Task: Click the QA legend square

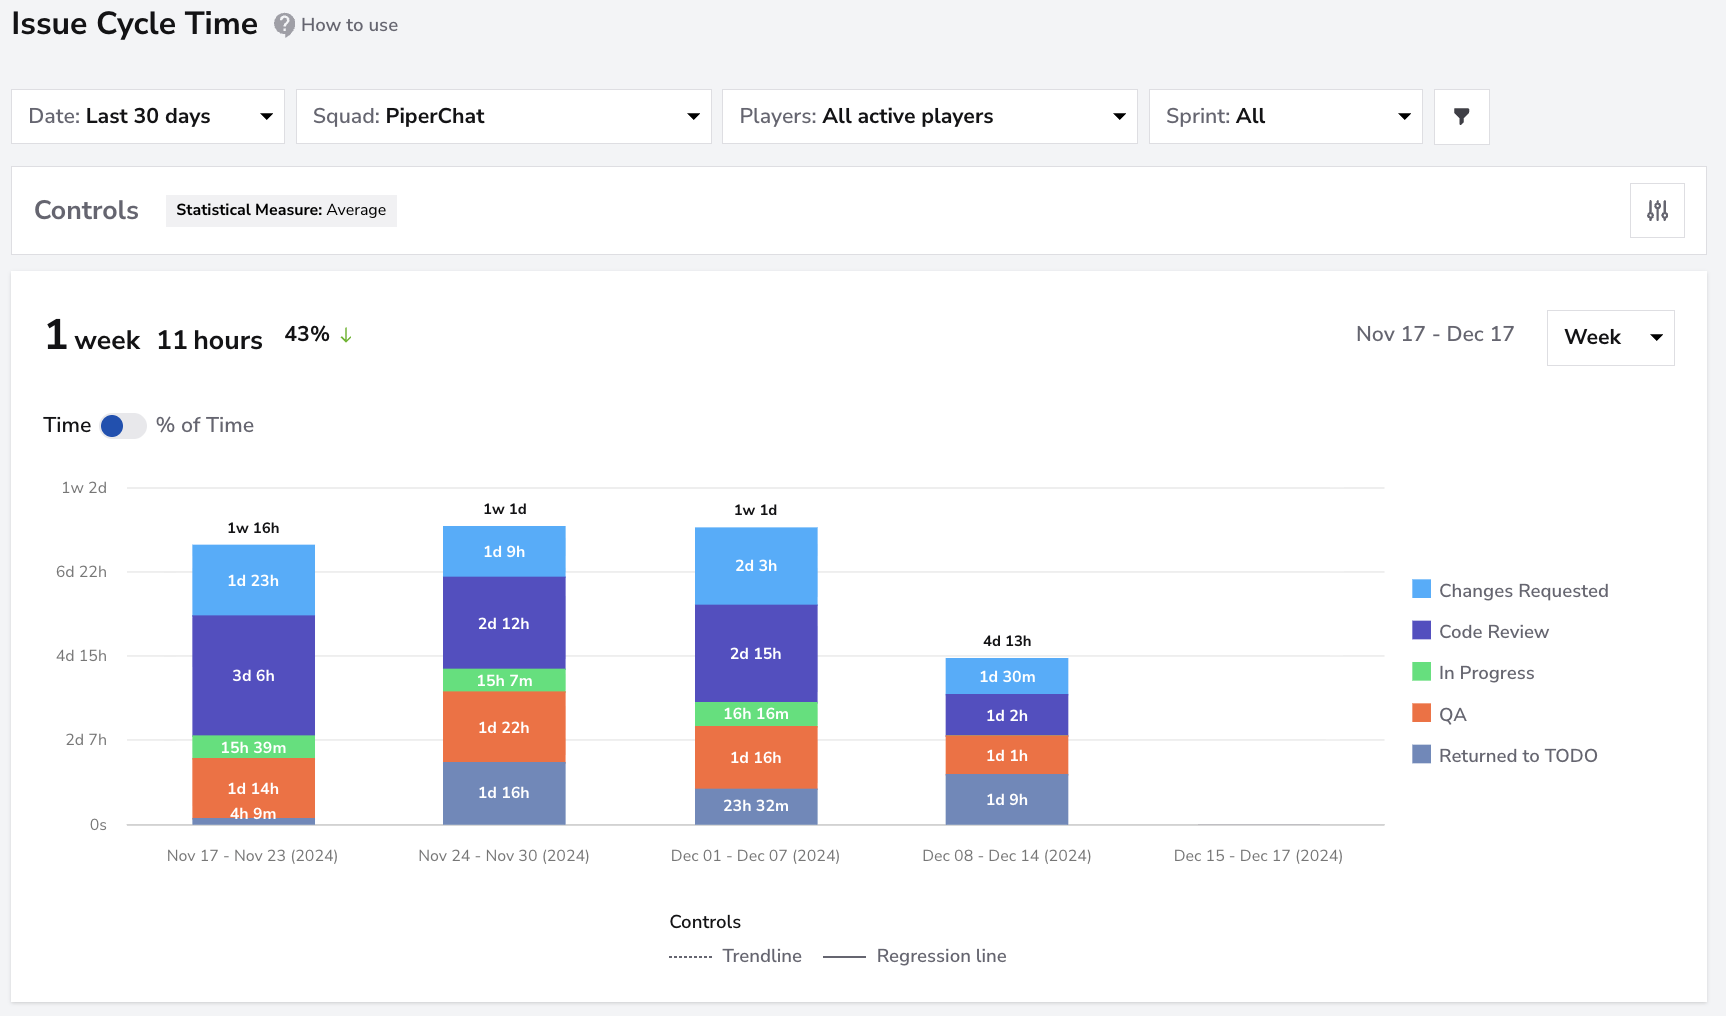Action: tap(1421, 713)
